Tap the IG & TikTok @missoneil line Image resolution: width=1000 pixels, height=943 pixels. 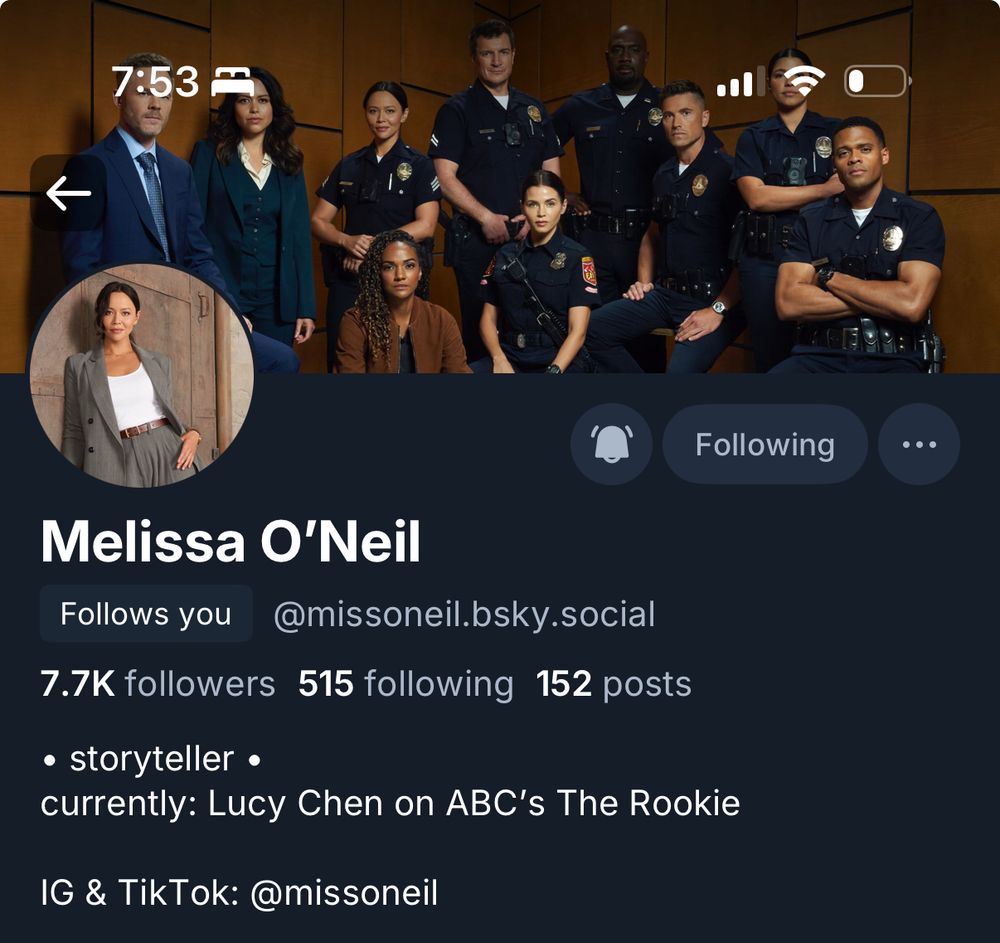click(239, 892)
